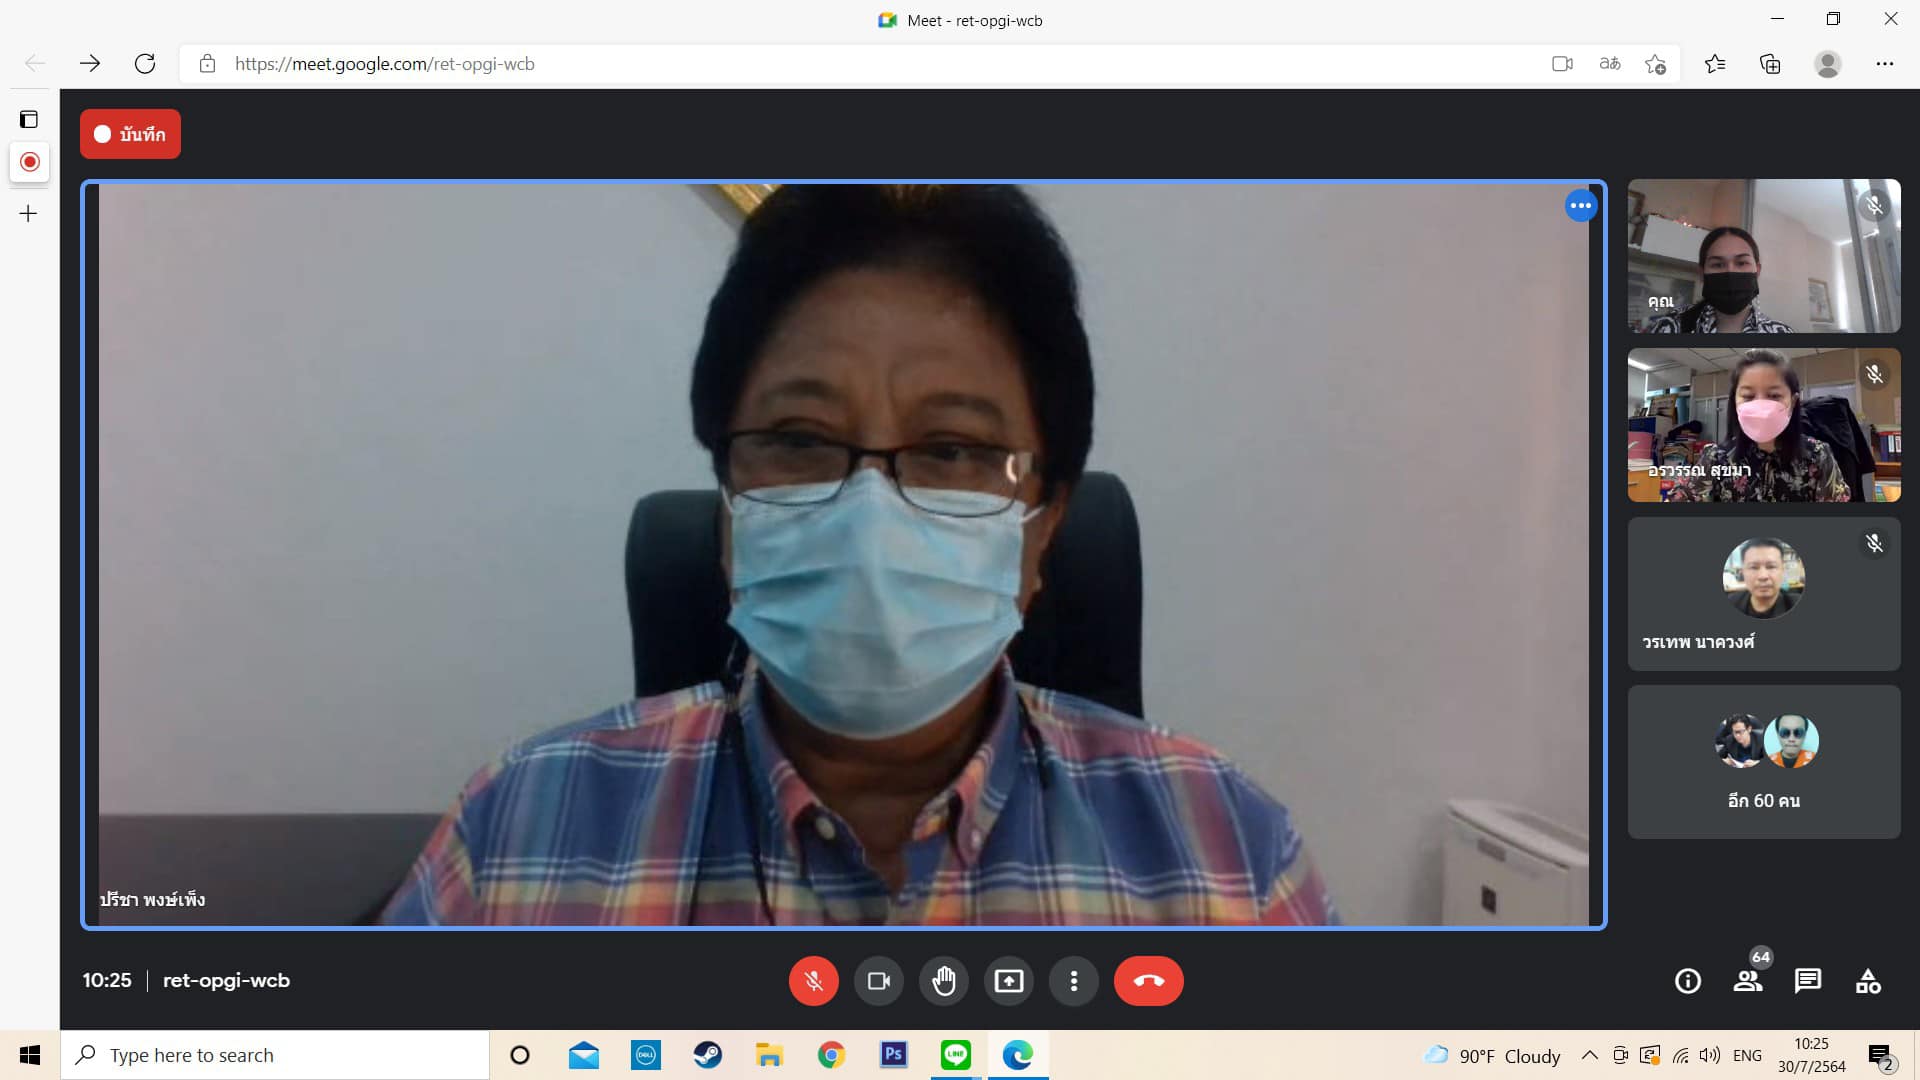Open the Edge Collections icon in toolbar

pyautogui.click(x=1770, y=64)
